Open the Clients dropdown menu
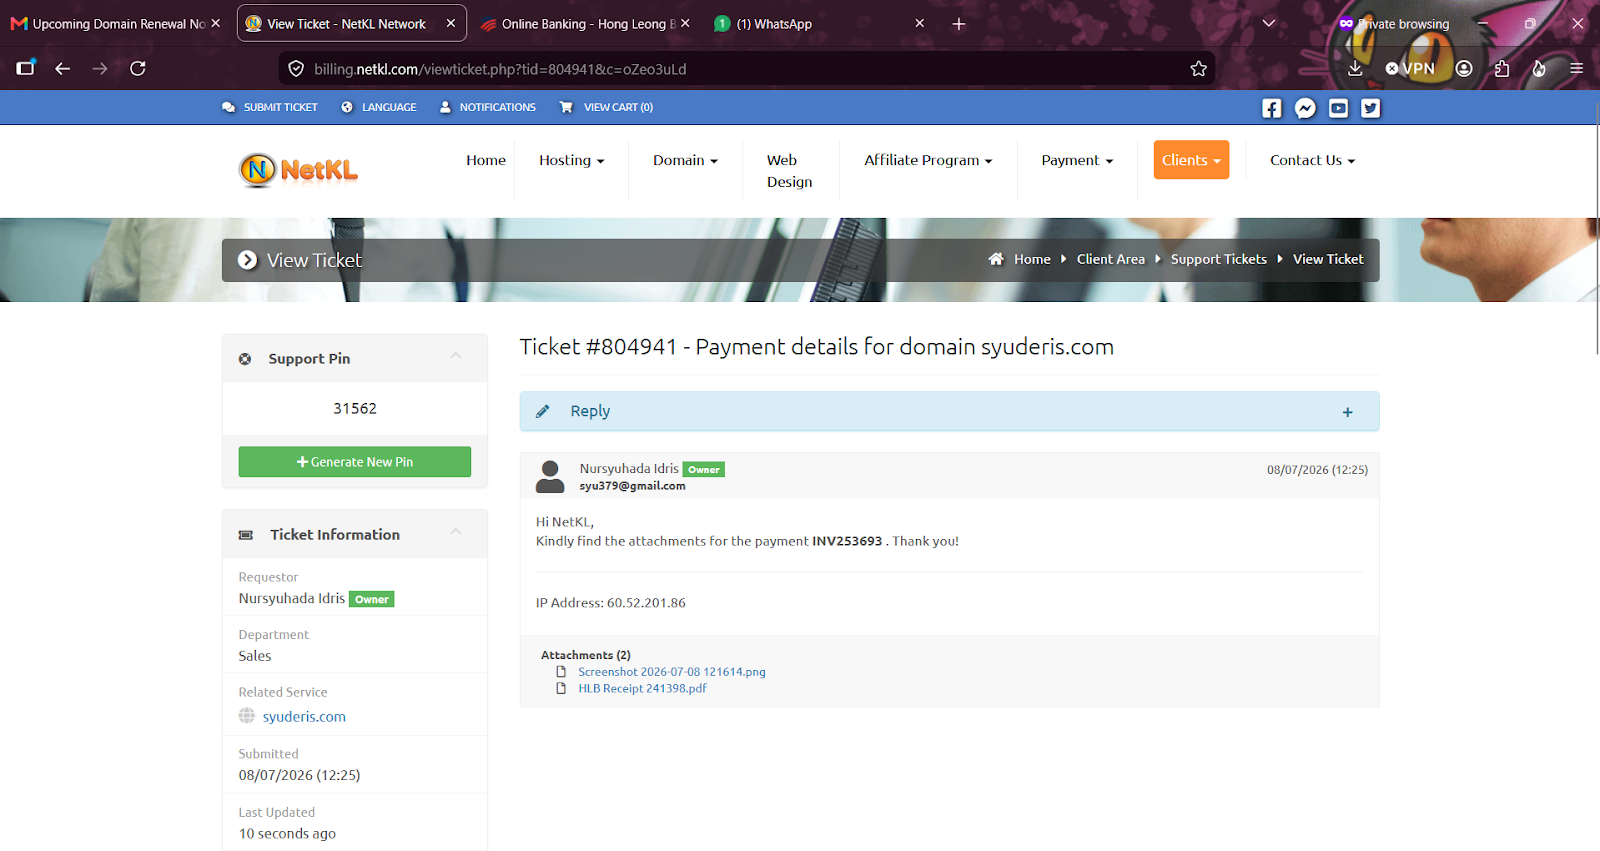 (x=1191, y=160)
